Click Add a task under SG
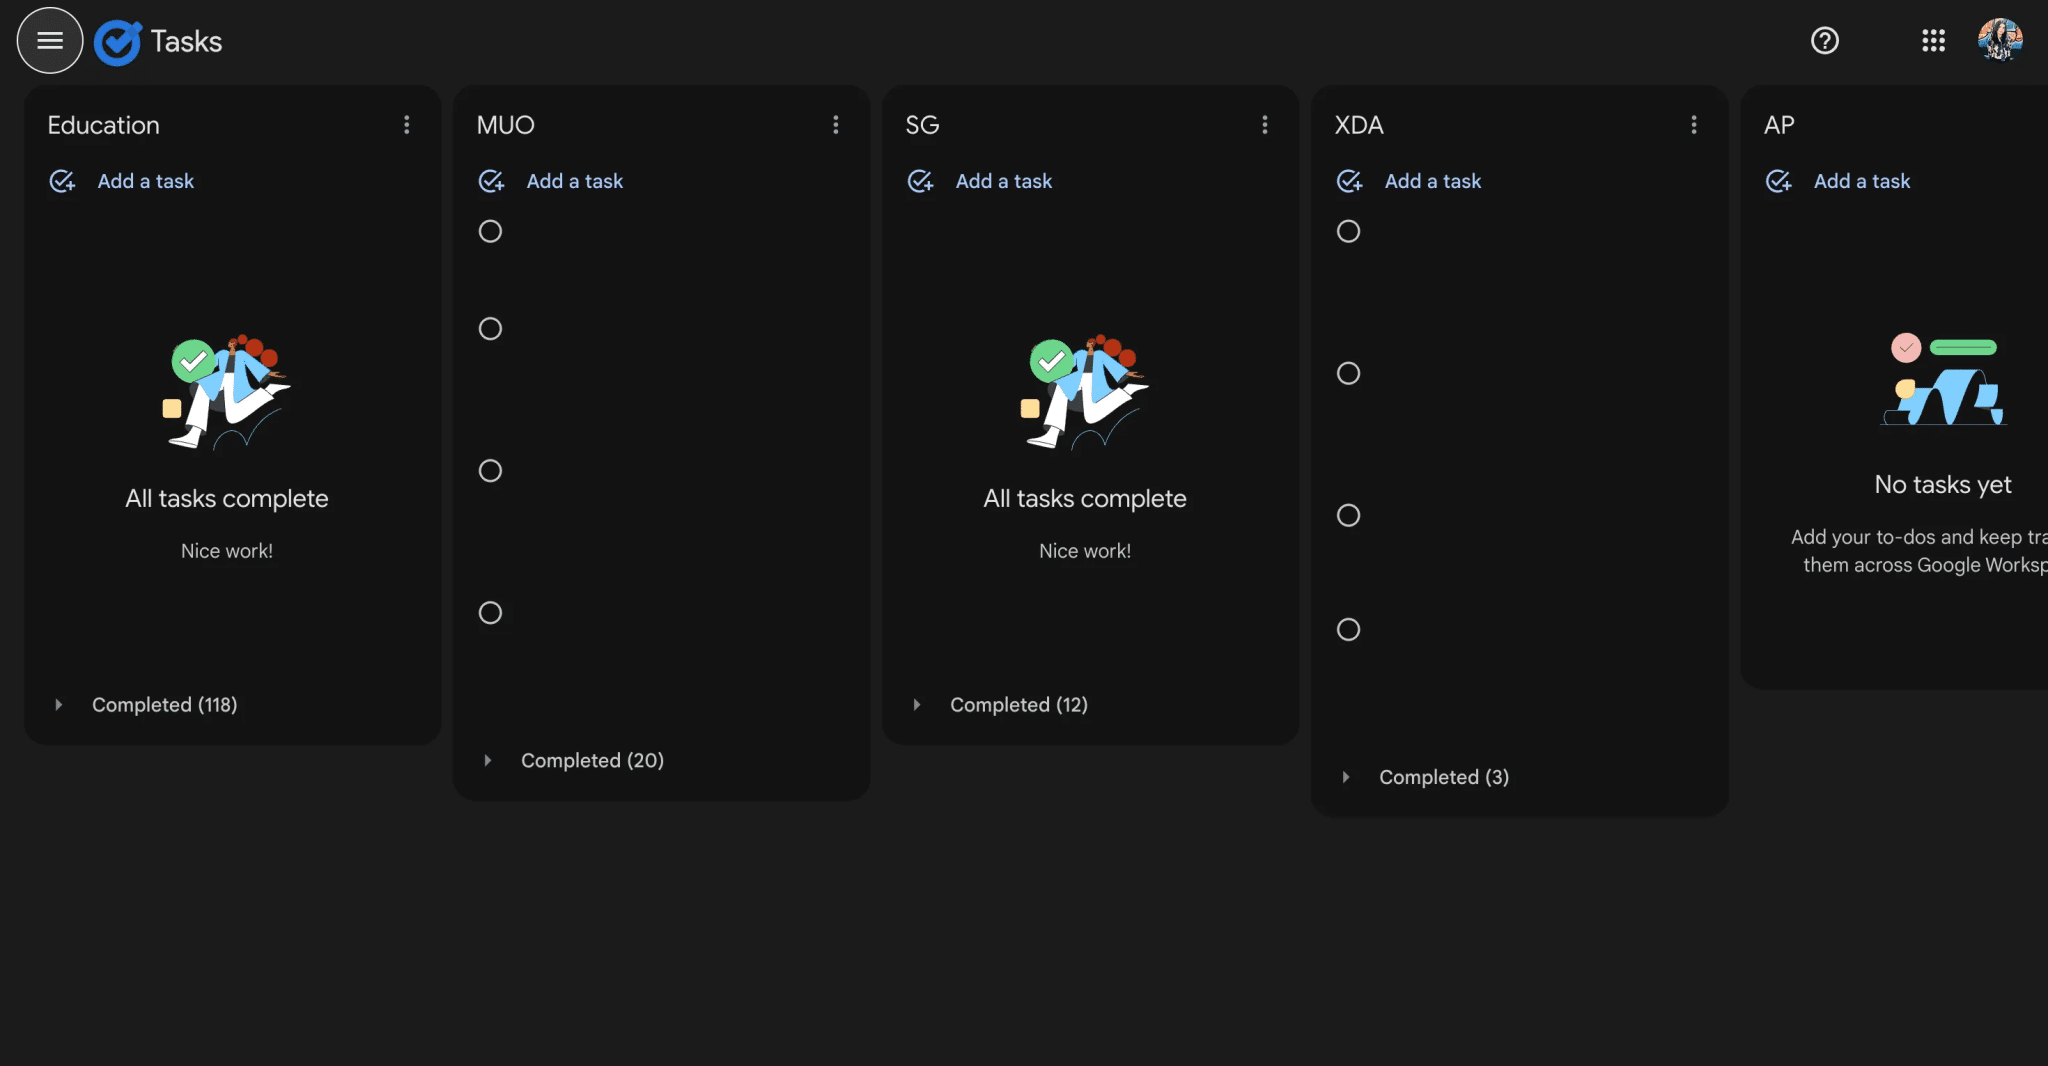This screenshot has width=2048, height=1066. (1003, 181)
